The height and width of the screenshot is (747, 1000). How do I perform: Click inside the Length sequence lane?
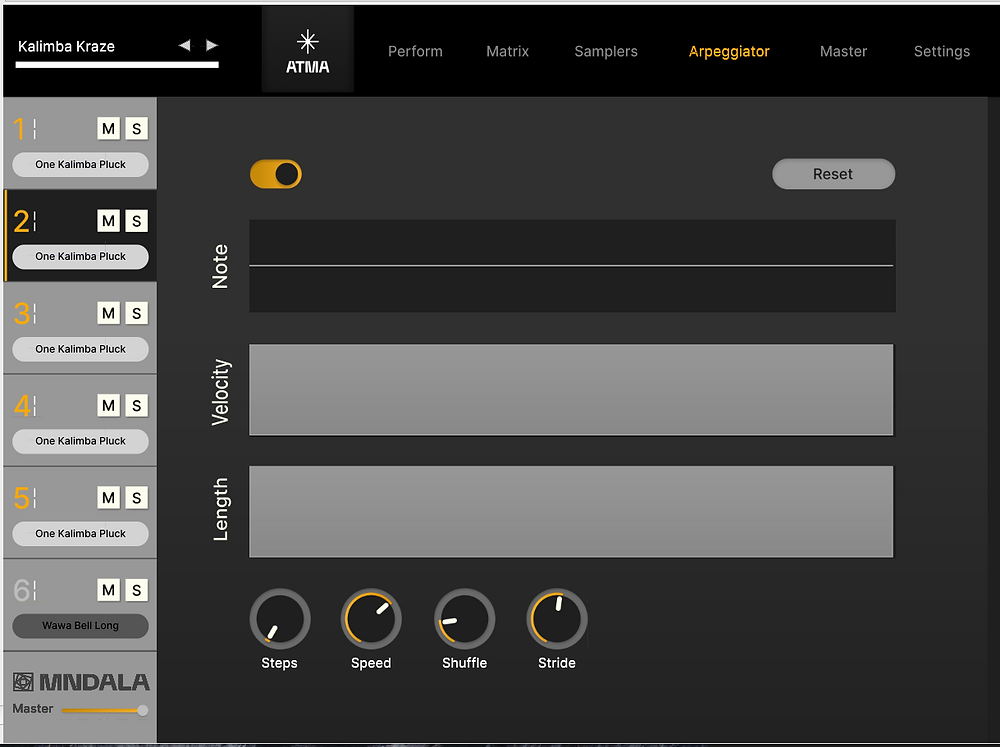pyautogui.click(x=571, y=512)
